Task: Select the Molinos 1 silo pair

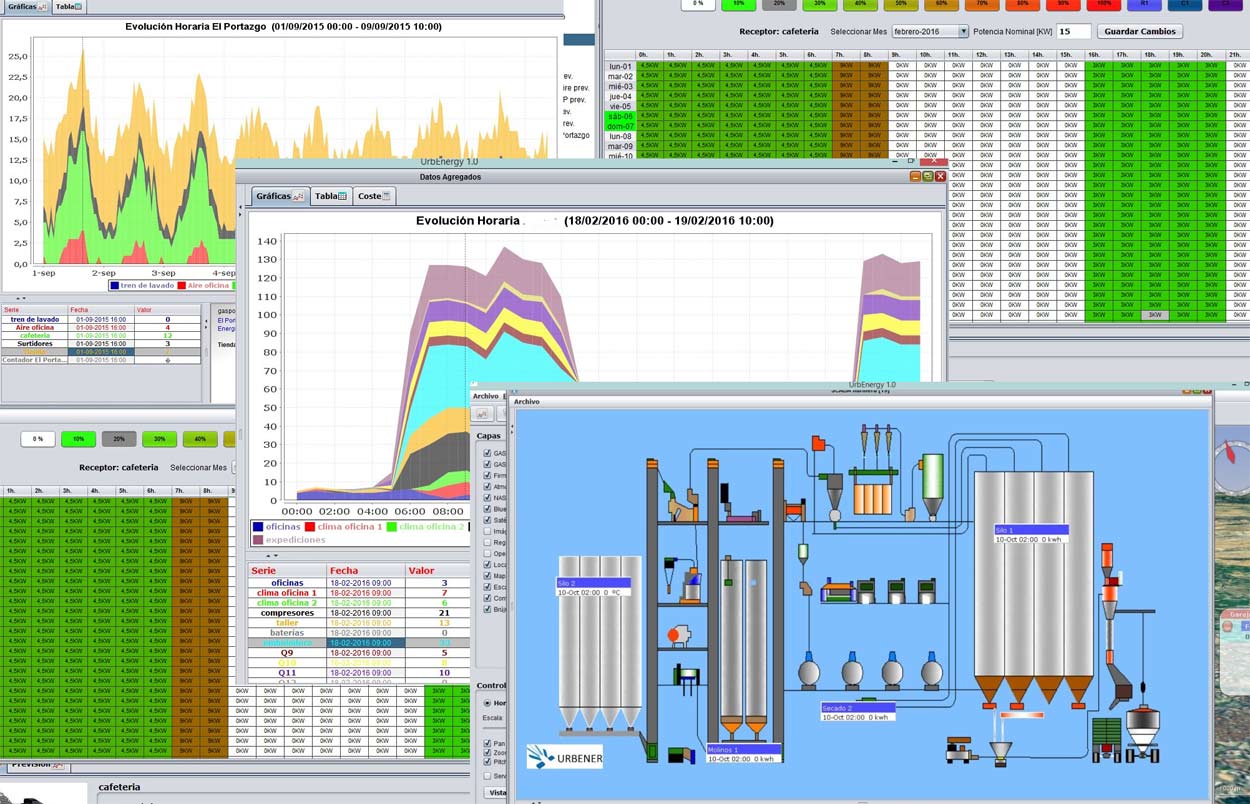Action: pos(742,651)
